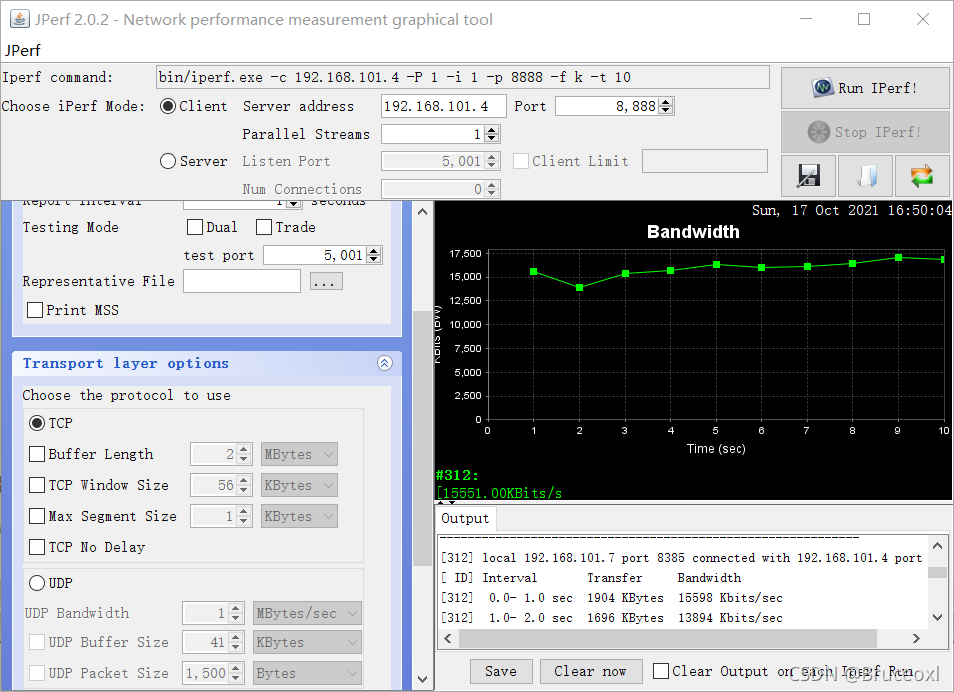Enable the UDP Packet Size checkbox
Viewport: 954px width, 692px height.
pyautogui.click(x=37, y=673)
